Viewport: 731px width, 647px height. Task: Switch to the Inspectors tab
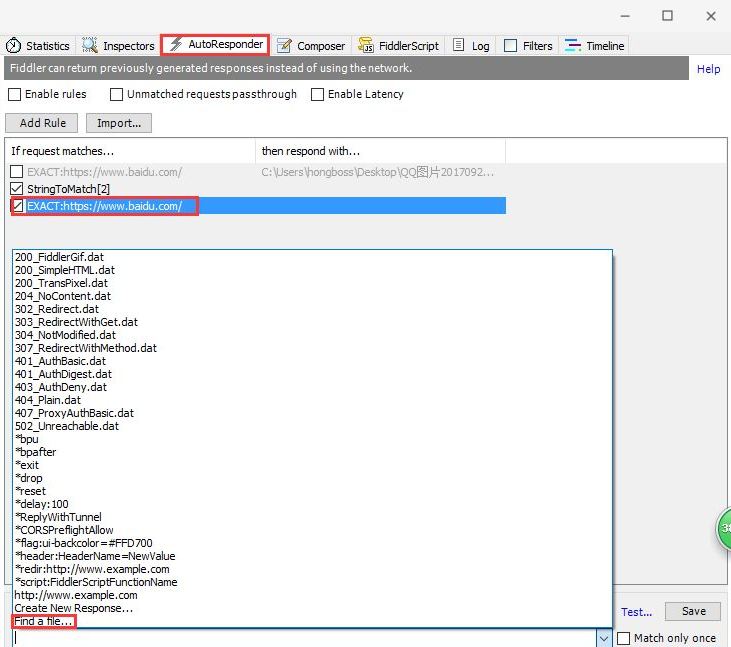click(x=118, y=46)
